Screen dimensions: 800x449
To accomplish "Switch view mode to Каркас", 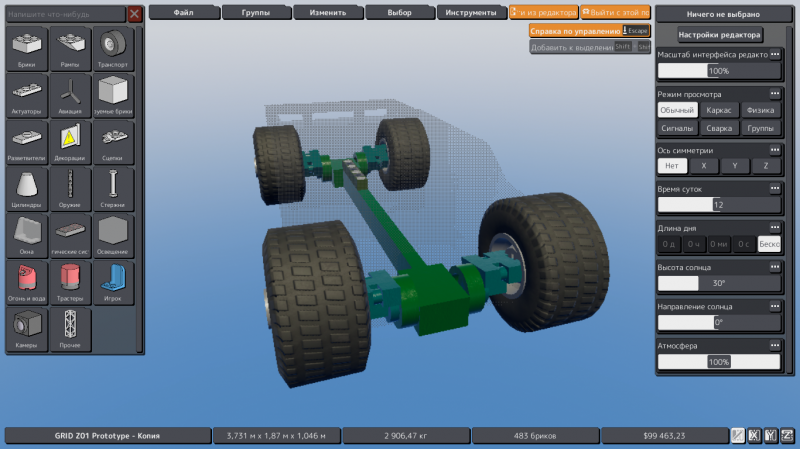I will (x=718, y=110).
